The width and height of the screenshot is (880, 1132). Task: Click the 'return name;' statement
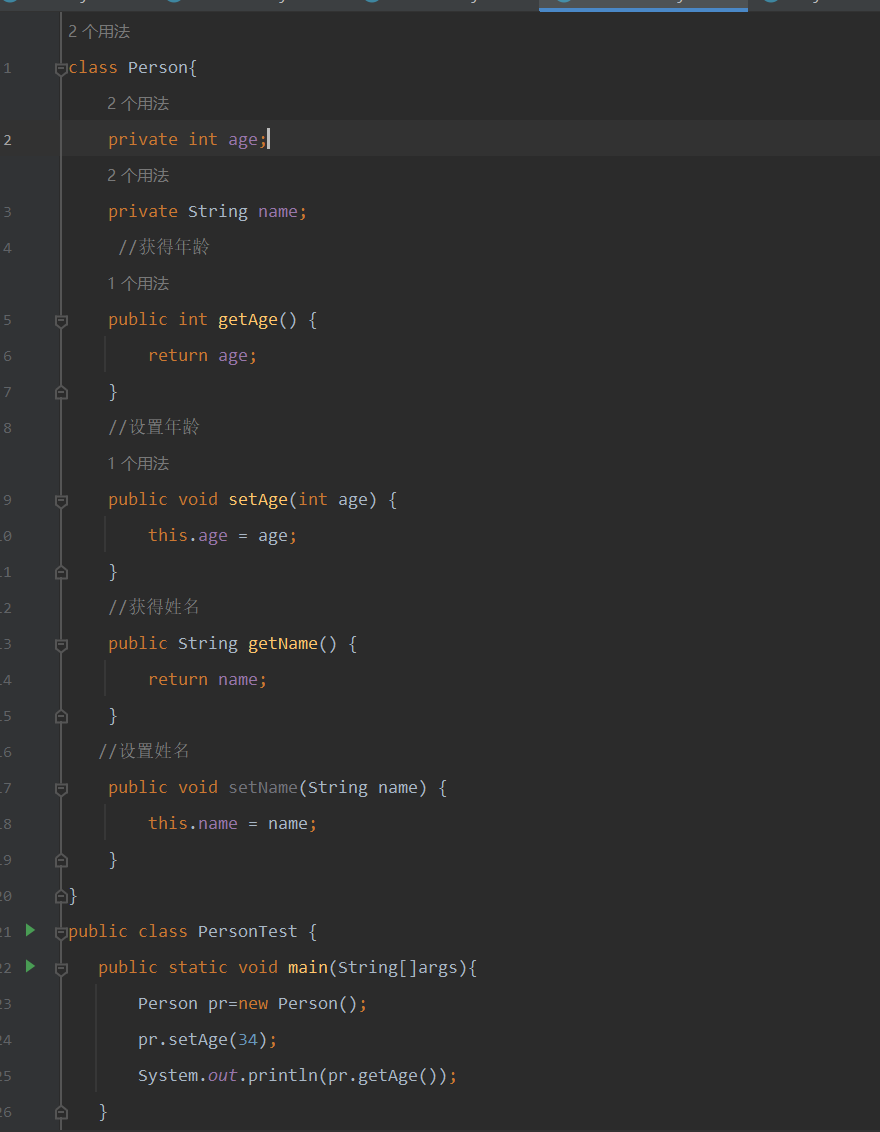pyautogui.click(x=207, y=679)
